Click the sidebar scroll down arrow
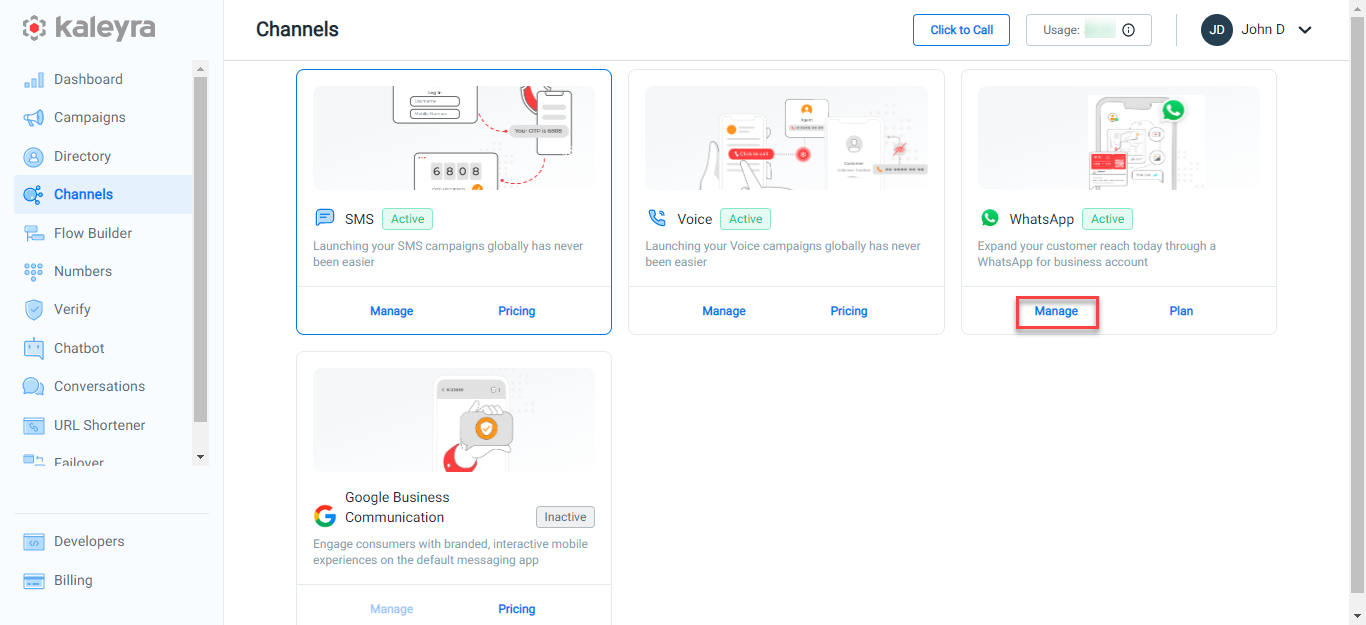The height and width of the screenshot is (625, 1366). coord(201,457)
